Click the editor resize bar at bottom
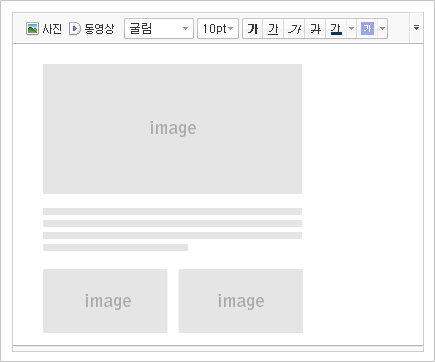Screen dimensions: 435x362 (218, 349)
